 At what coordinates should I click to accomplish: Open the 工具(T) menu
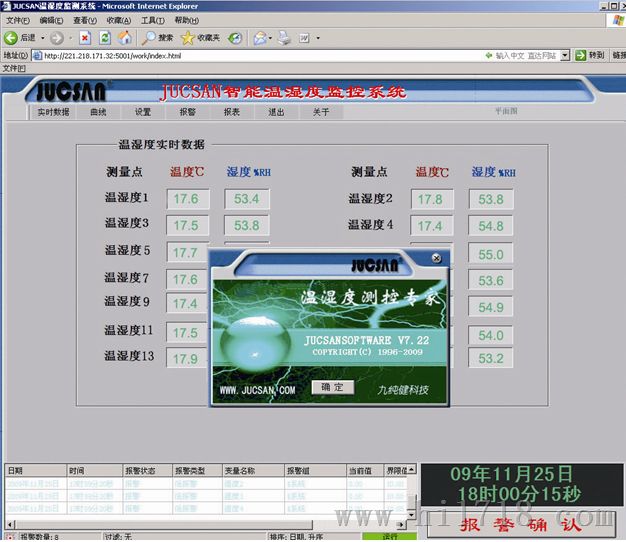pos(153,20)
